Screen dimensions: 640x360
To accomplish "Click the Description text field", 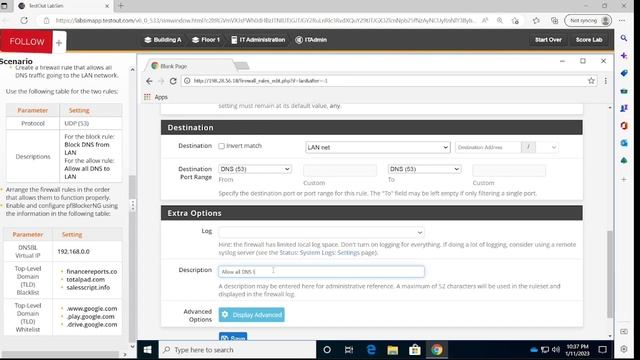I will point(321,271).
